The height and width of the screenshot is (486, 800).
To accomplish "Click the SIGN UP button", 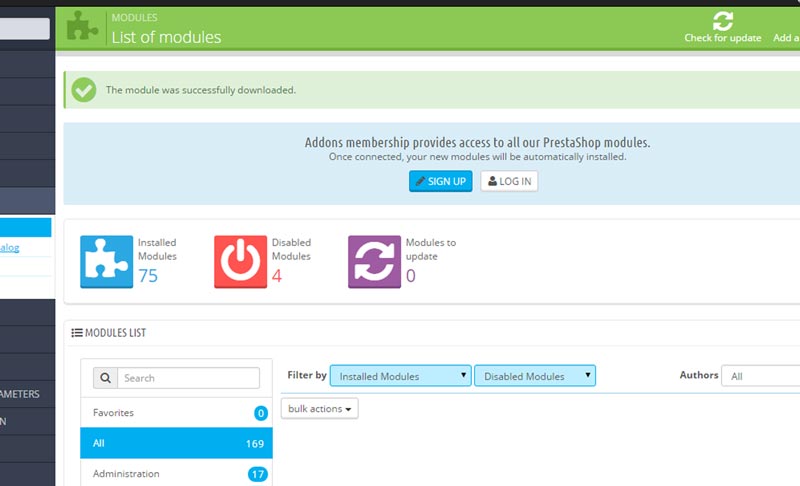I will click(441, 181).
